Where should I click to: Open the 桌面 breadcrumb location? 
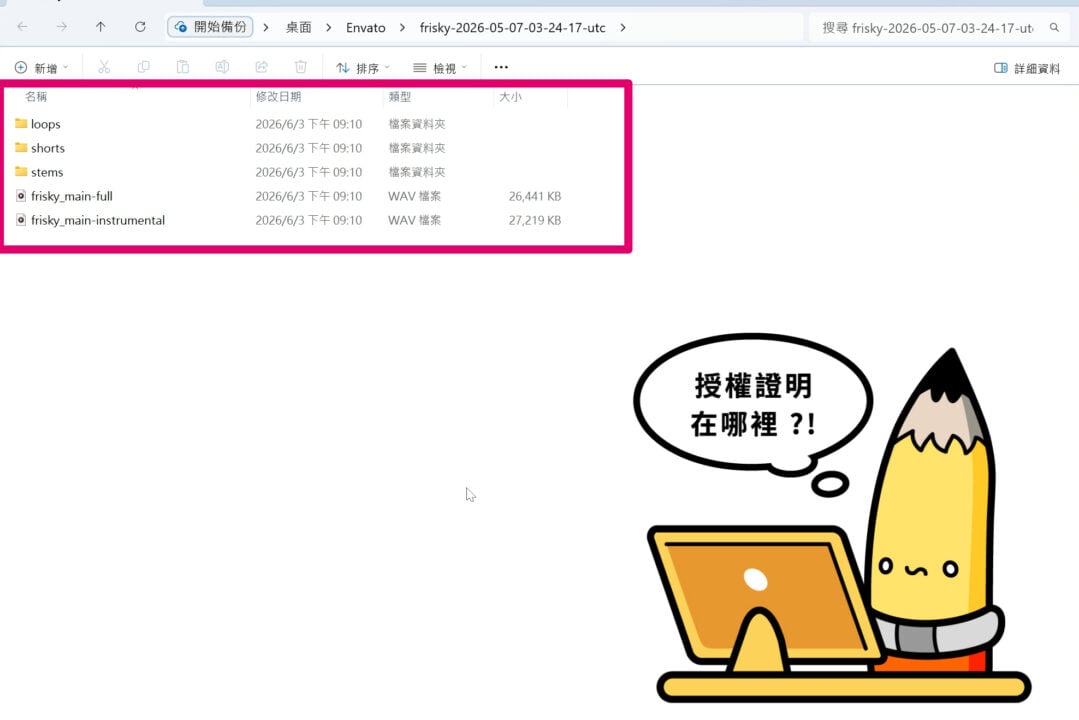[299, 28]
